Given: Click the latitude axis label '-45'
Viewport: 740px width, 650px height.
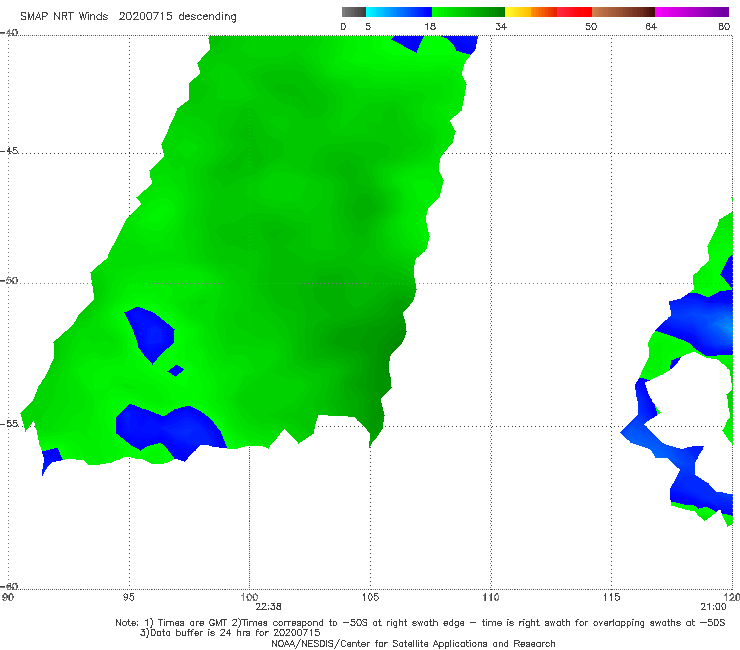Looking at the screenshot, I should (x=9, y=151).
